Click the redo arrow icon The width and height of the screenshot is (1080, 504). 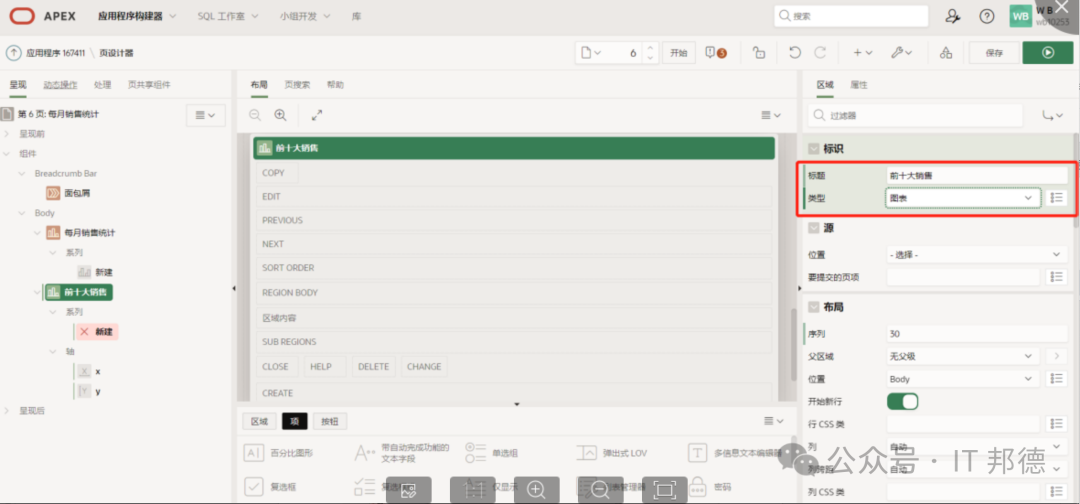820,52
